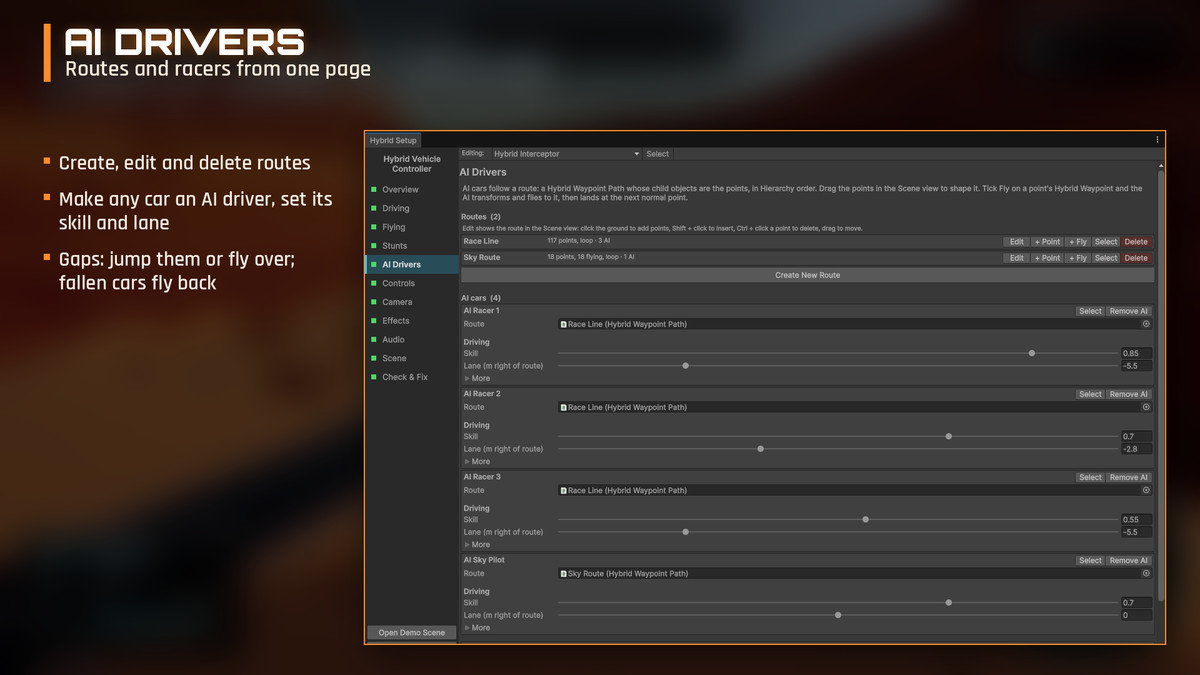
Task: Click AI Racer 1 Skill value 0.85
Action: pyautogui.click(x=1136, y=353)
